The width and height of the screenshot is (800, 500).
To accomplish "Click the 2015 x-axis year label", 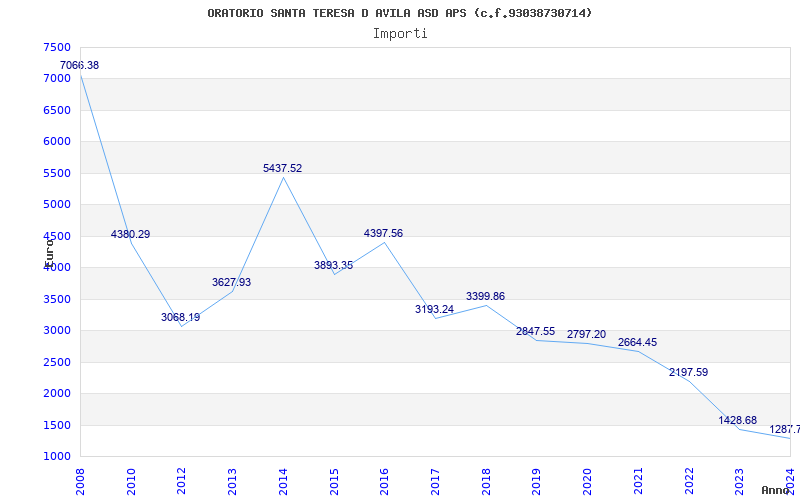I will (x=334, y=481).
